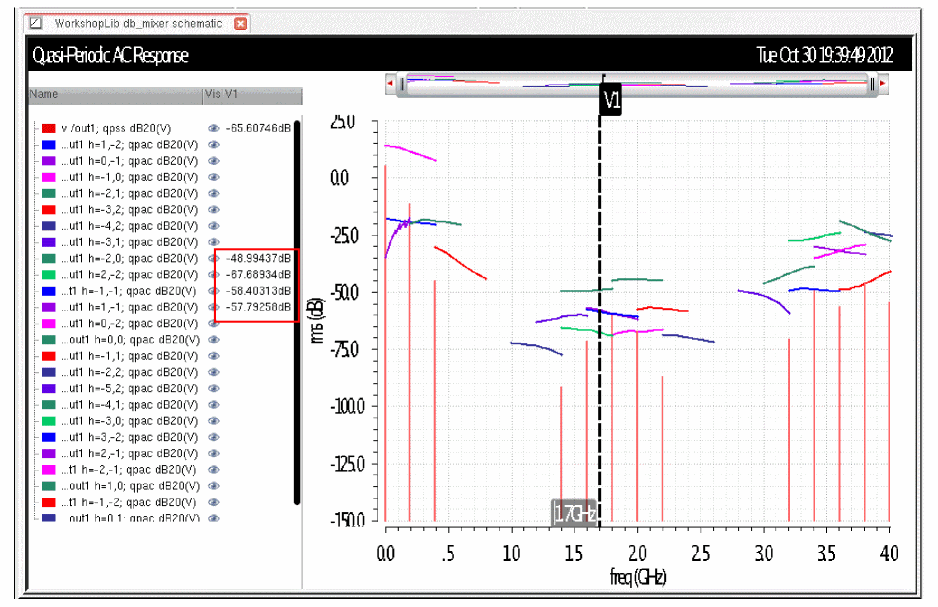The height and width of the screenshot is (607, 938).
Task: Toggle visibility of h=-5,2 trace
Action: pyautogui.click(x=214, y=389)
